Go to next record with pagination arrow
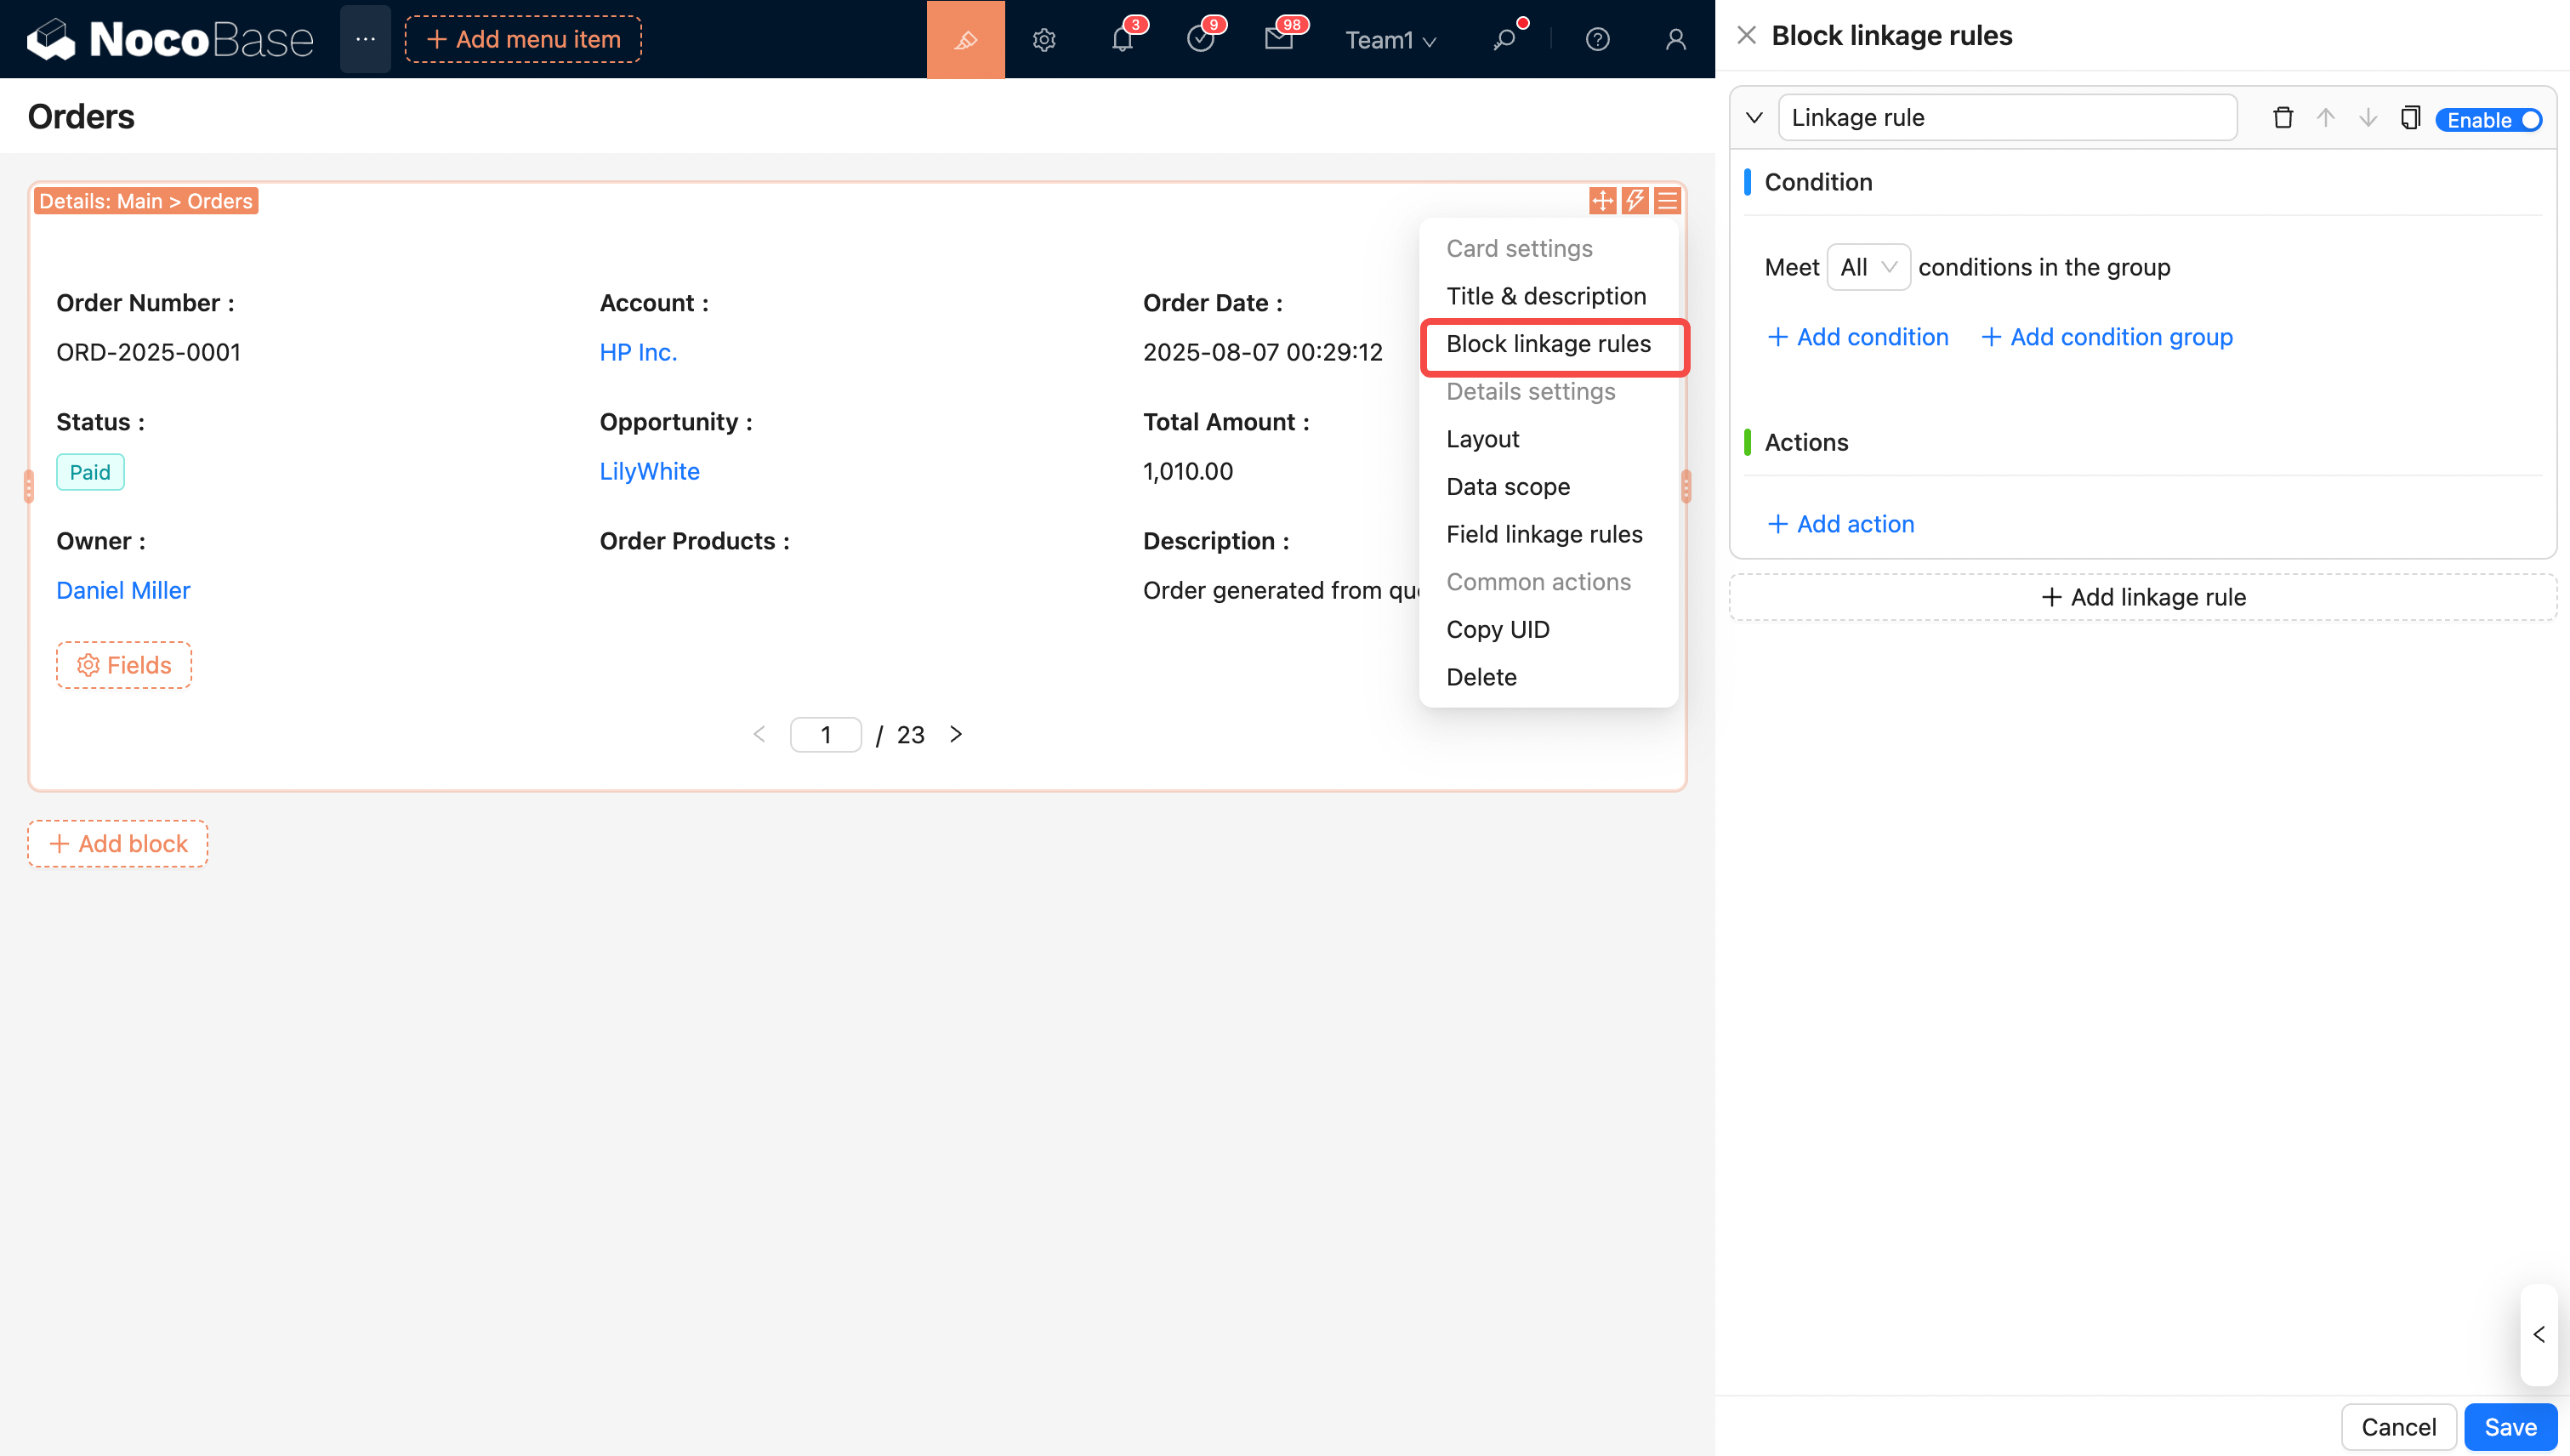Image resolution: width=2570 pixels, height=1456 pixels. pos(956,734)
